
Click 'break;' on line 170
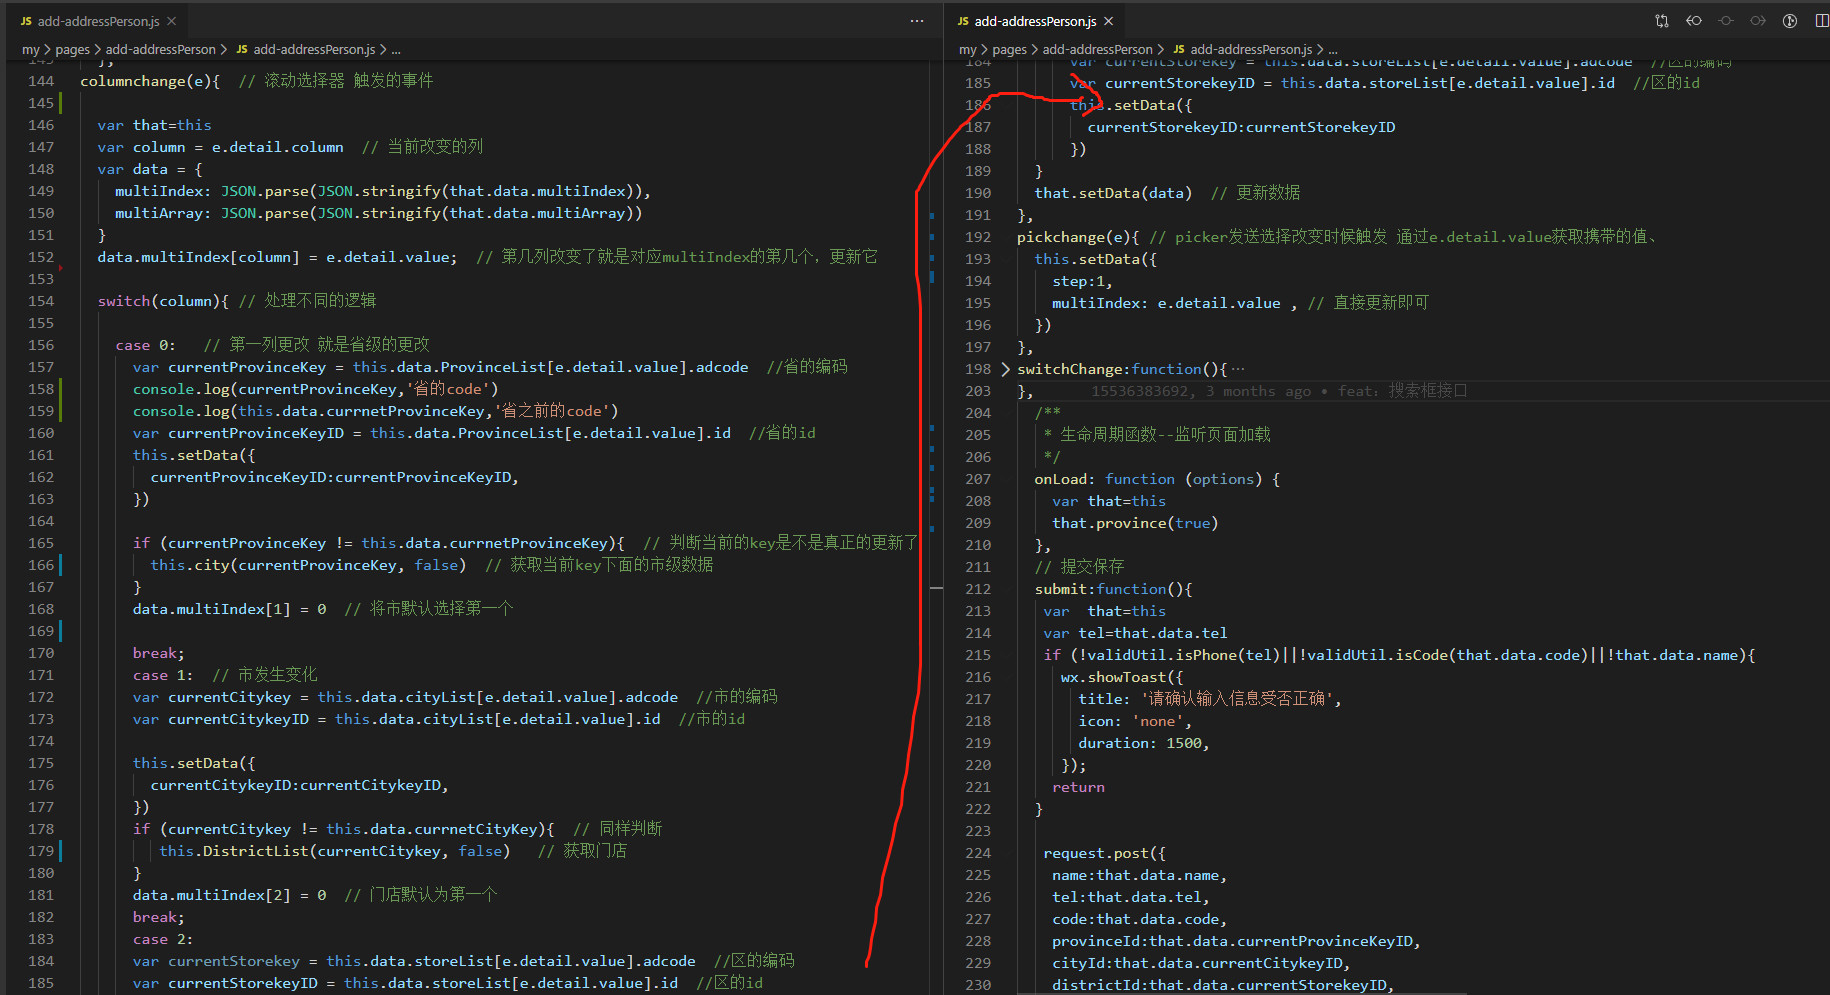click(x=159, y=653)
